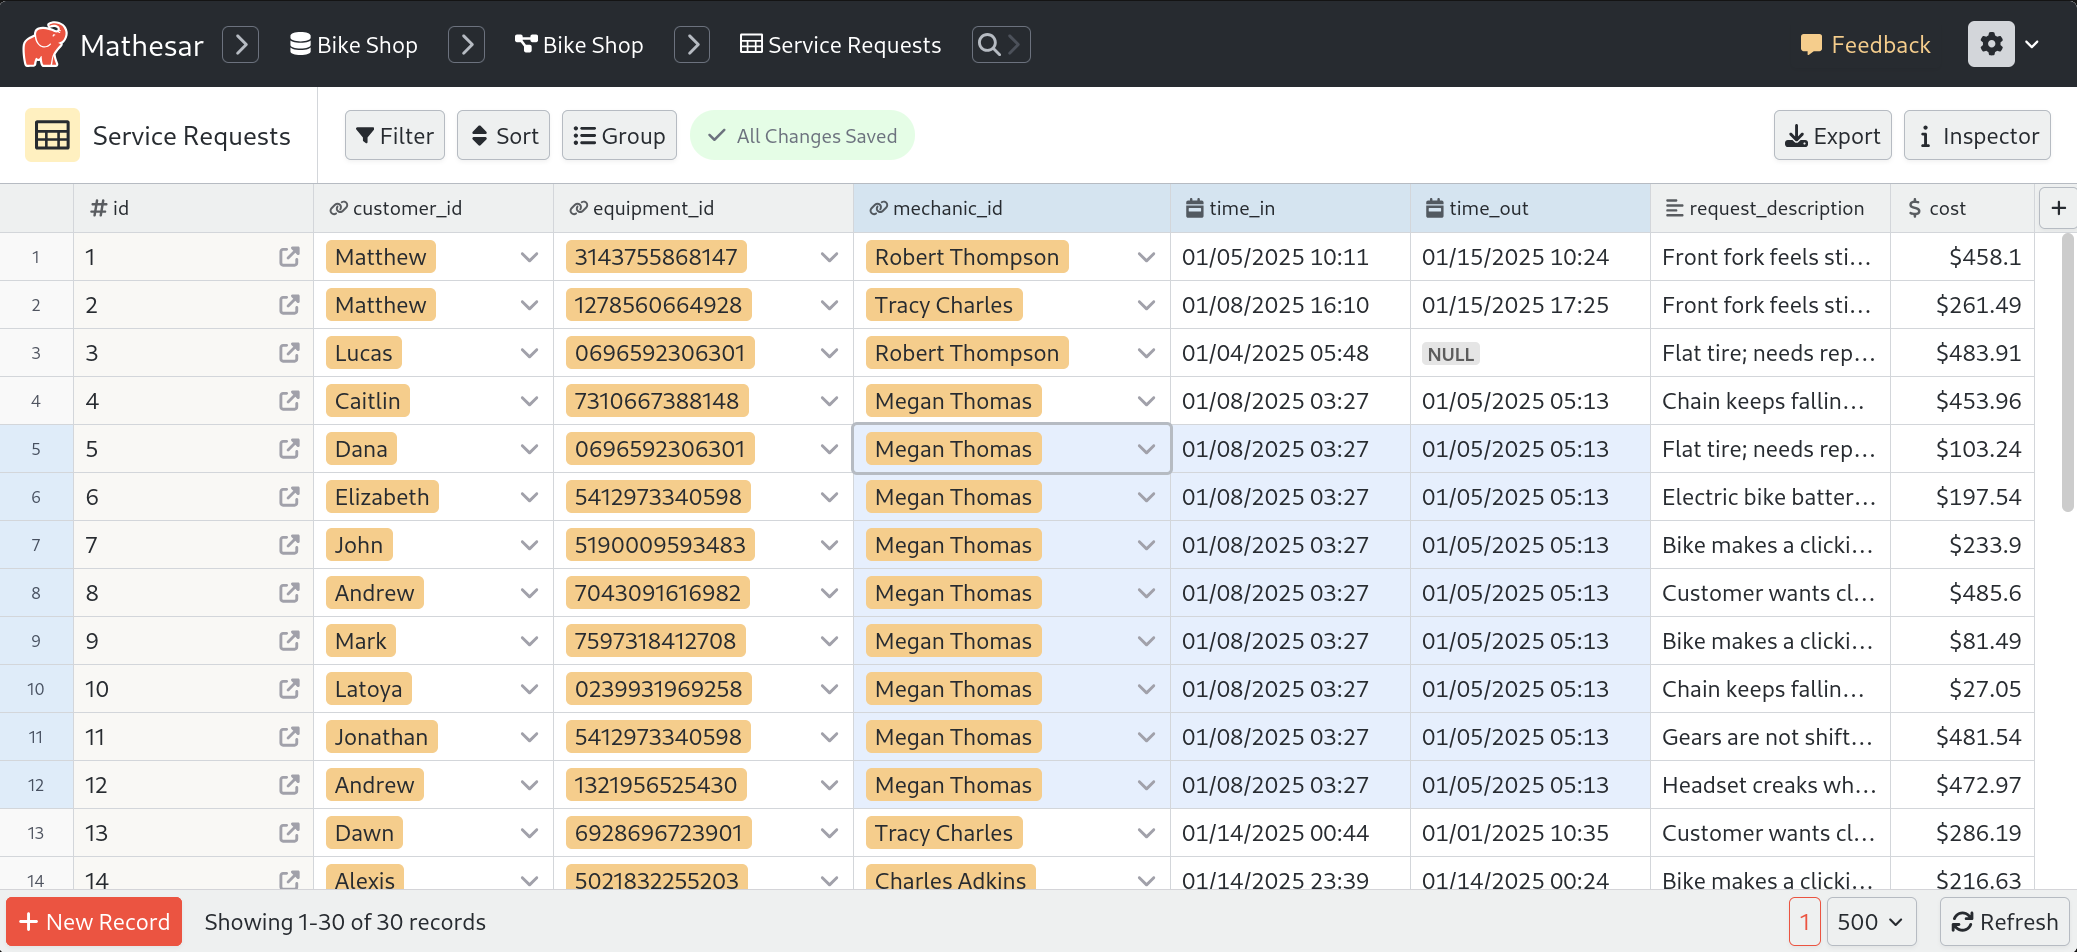Select the Service Requests breadcrumb item
The height and width of the screenshot is (952, 2077).
(x=840, y=45)
